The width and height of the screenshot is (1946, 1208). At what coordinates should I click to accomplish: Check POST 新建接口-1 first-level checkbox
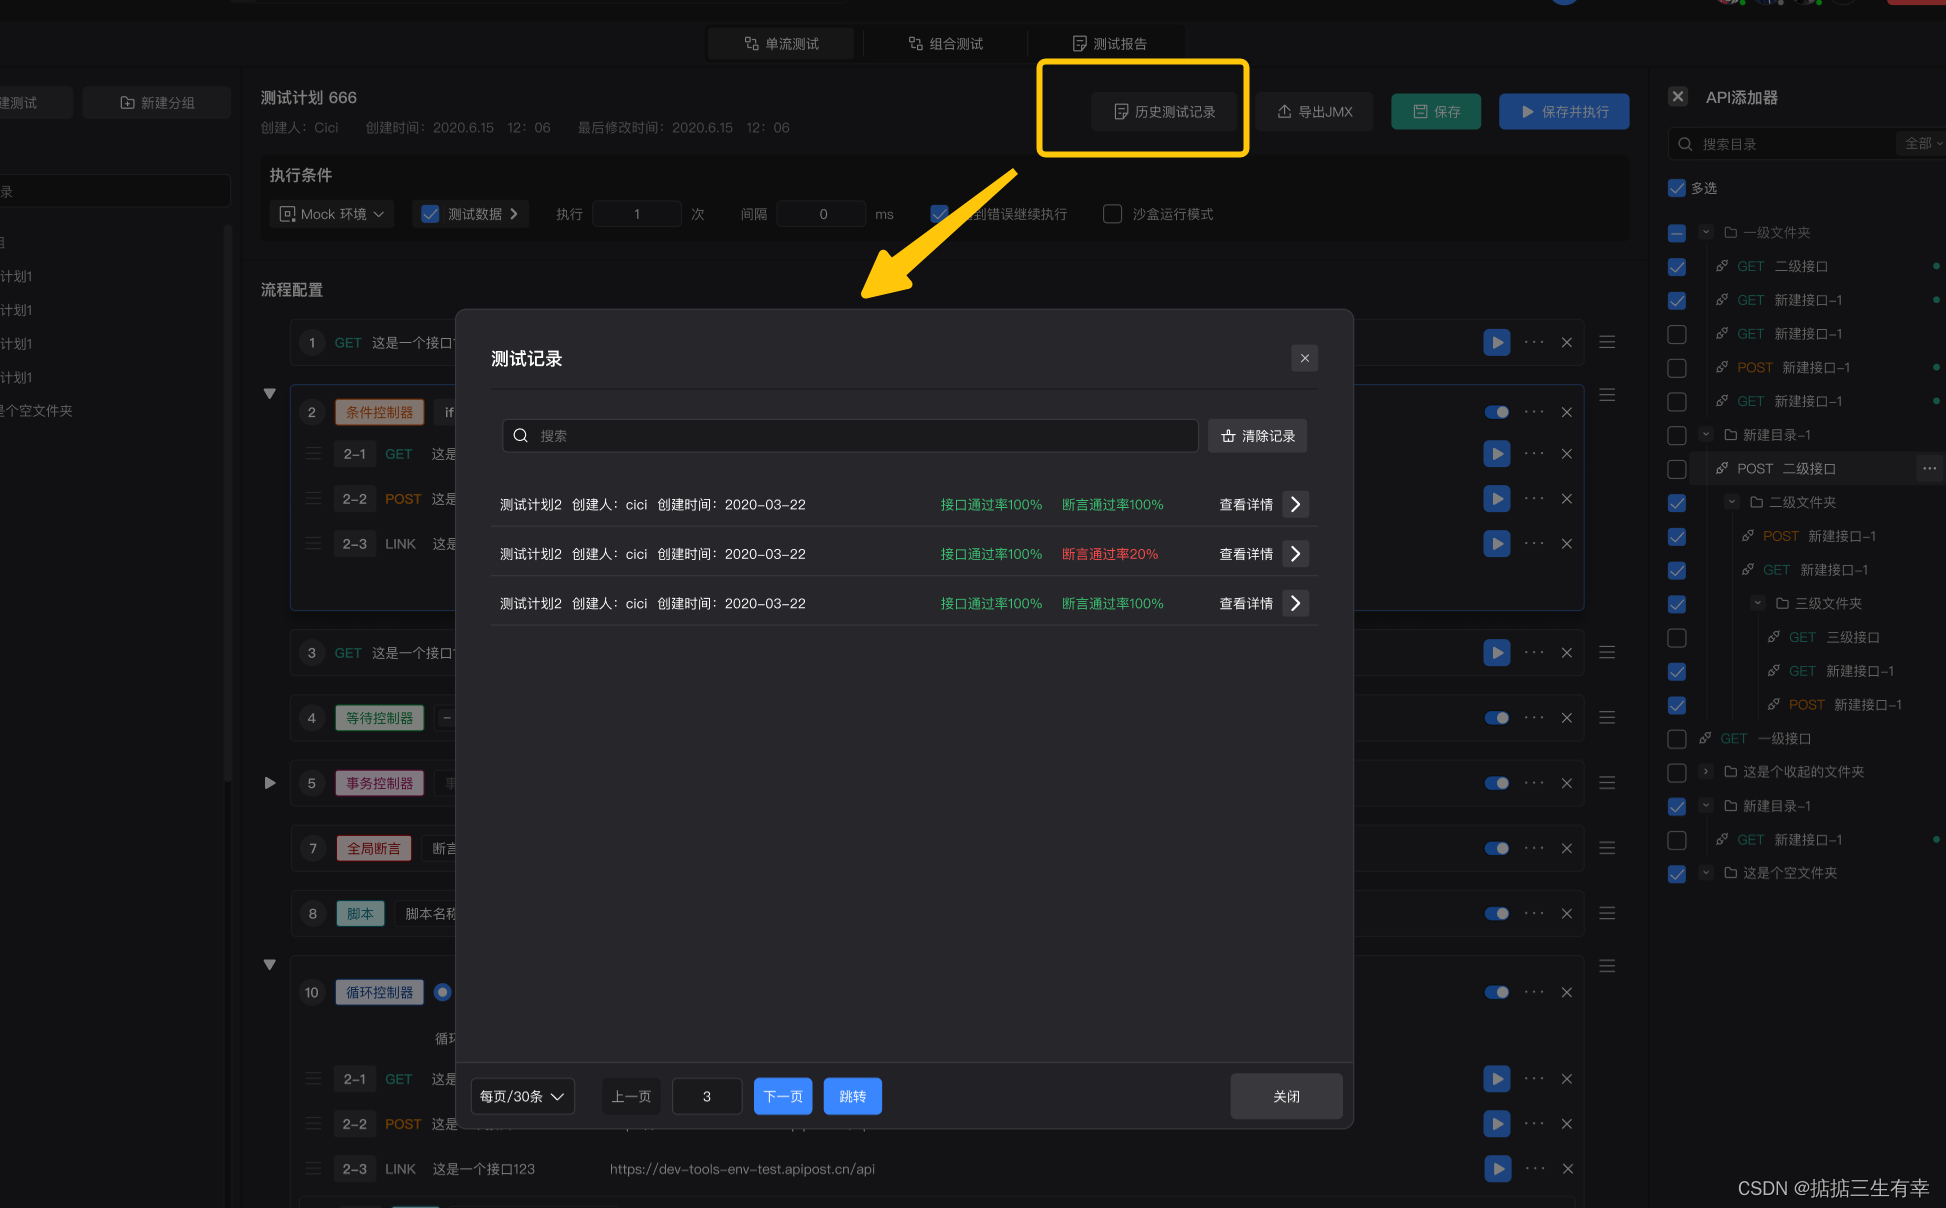click(x=1677, y=368)
